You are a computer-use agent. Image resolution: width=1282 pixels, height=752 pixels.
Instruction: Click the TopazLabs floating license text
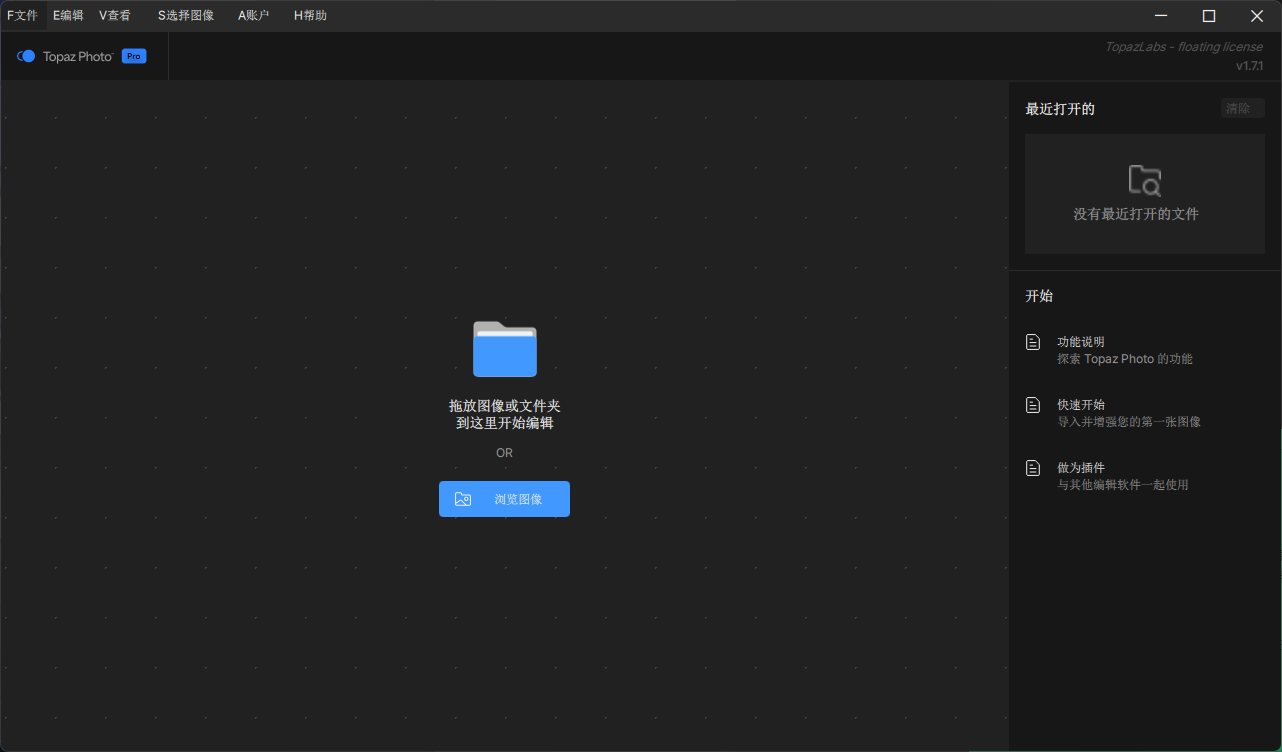click(1184, 47)
